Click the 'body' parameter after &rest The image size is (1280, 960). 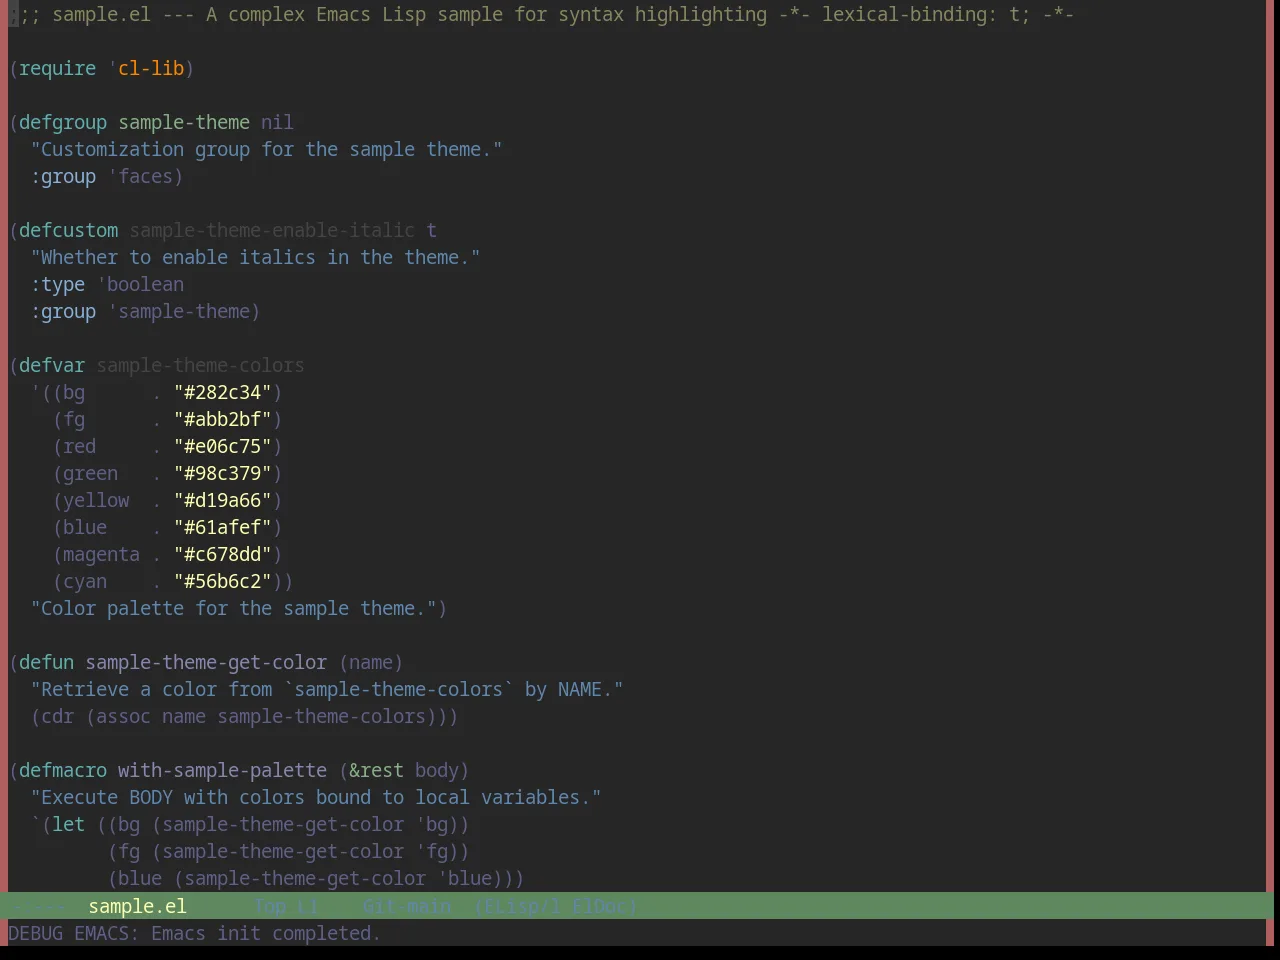click(437, 770)
